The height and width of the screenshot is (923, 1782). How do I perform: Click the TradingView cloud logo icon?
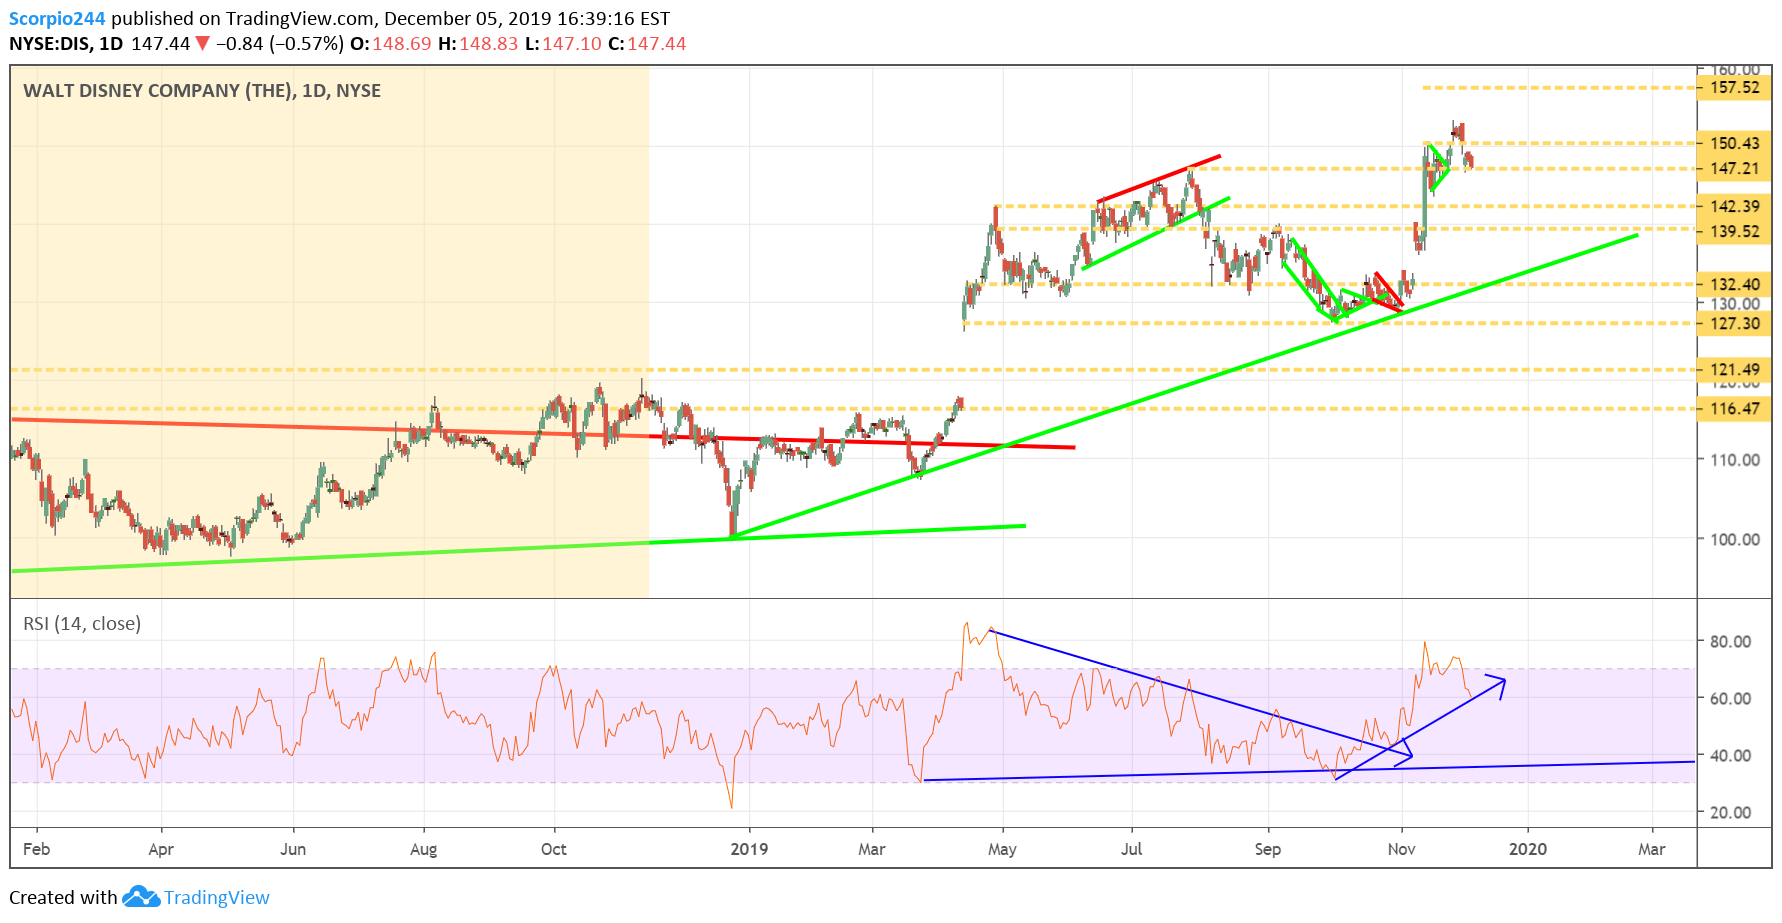(x=141, y=896)
